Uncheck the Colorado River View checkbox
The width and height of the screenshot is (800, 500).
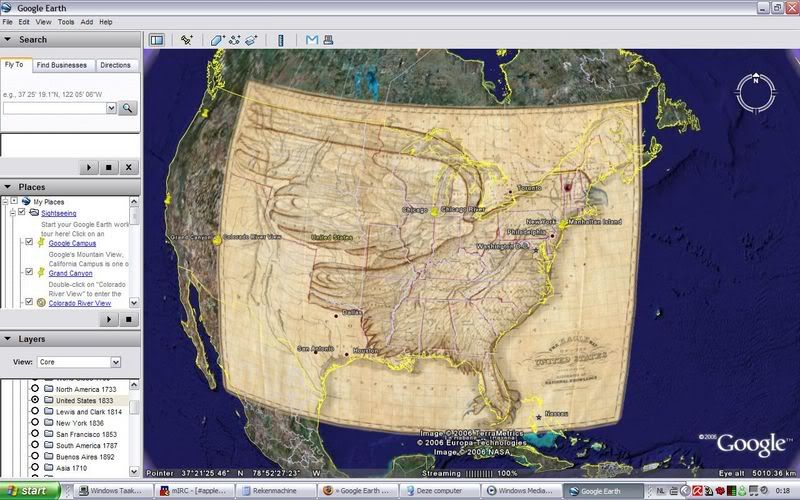coord(29,302)
